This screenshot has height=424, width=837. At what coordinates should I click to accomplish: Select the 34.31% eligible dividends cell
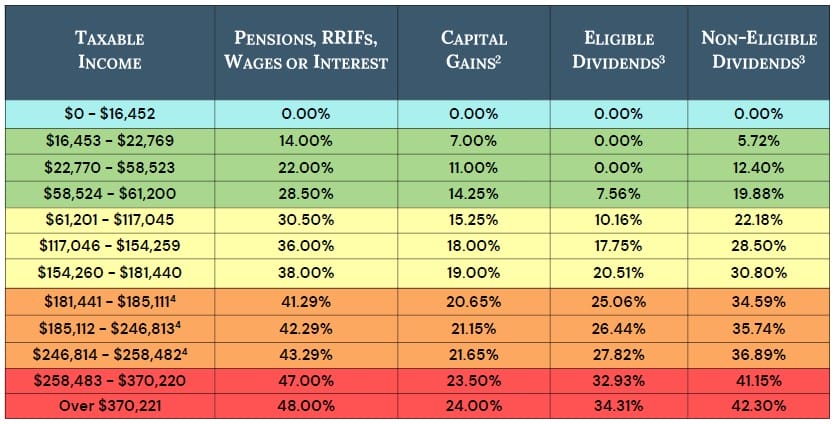pos(619,406)
